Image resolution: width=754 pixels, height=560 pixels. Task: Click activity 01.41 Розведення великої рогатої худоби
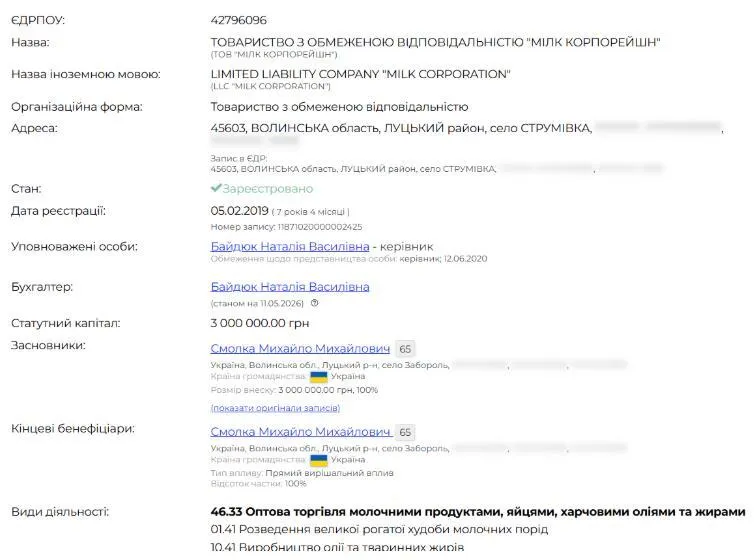click(379, 529)
